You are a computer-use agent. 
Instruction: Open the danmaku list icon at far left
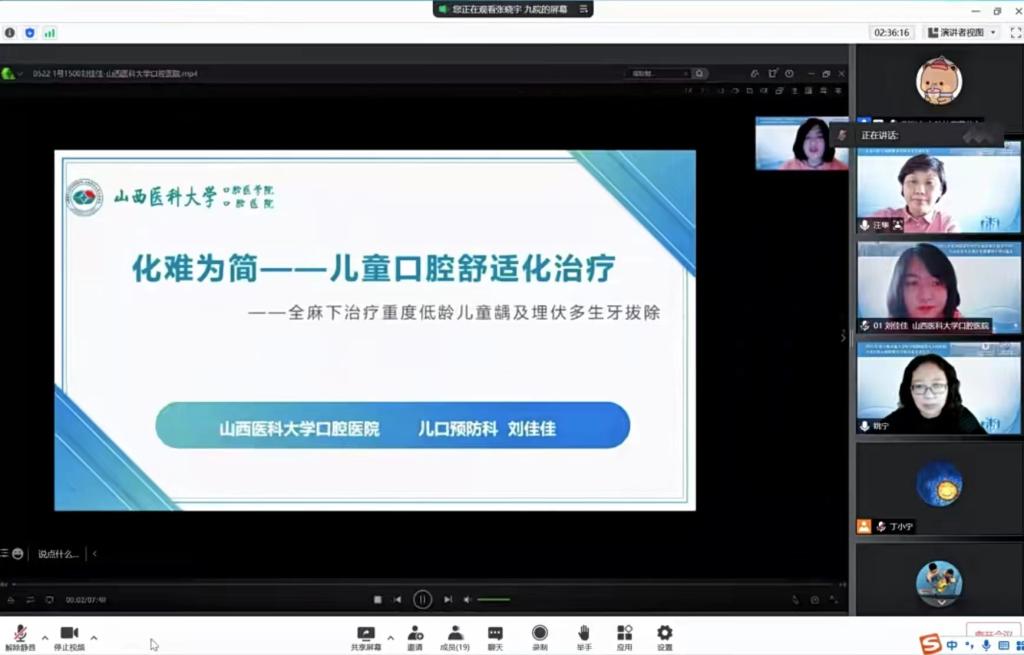[4, 554]
